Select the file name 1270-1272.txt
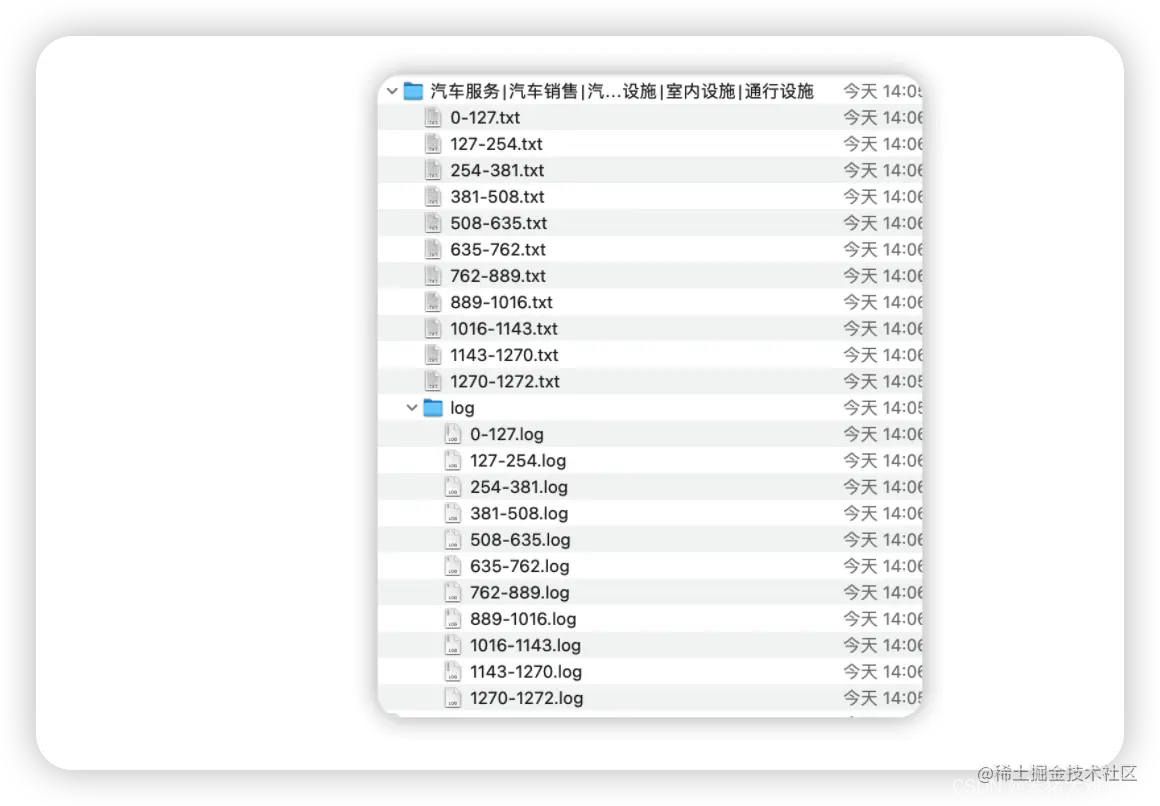This screenshot has height=806, width=1160. pyautogui.click(x=505, y=381)
